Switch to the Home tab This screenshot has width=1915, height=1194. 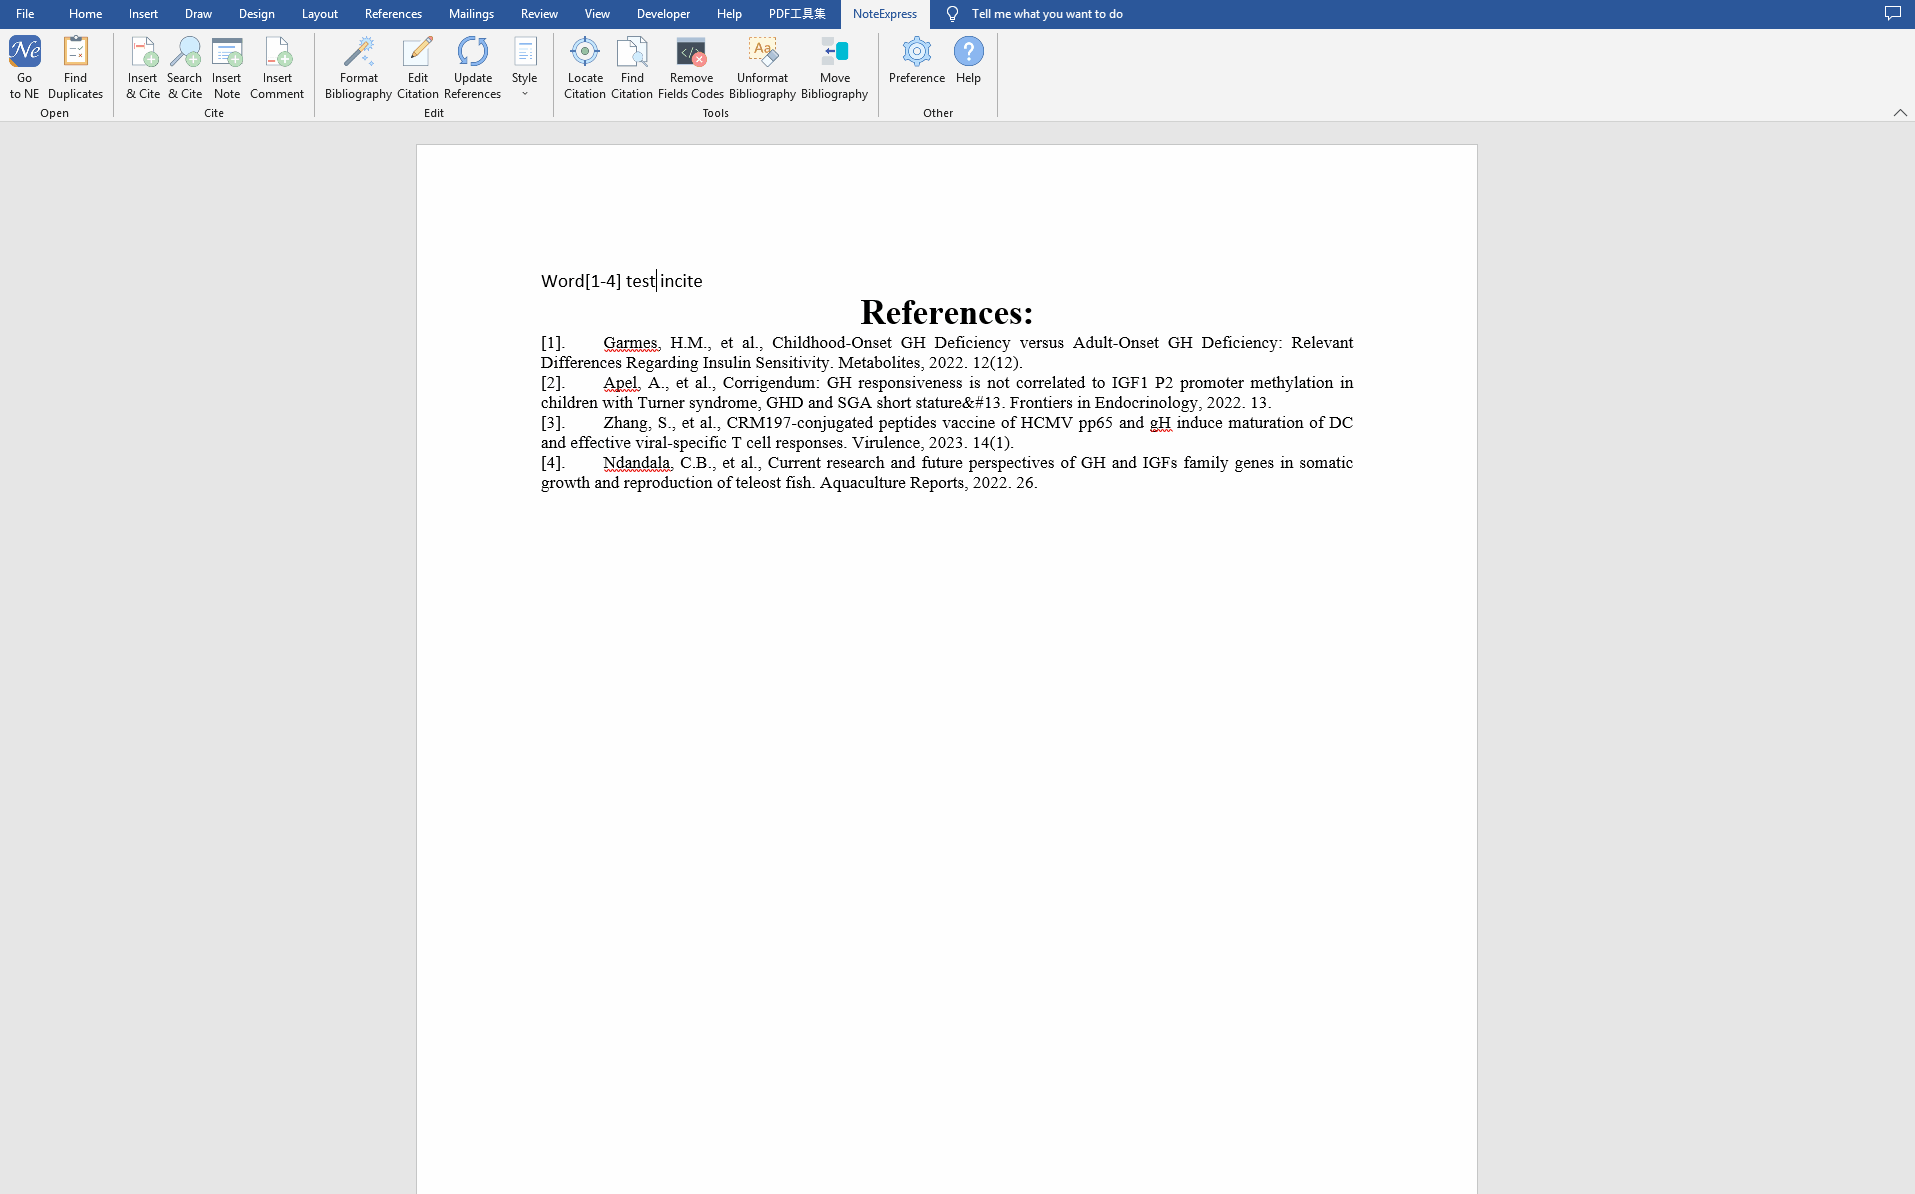85,14
